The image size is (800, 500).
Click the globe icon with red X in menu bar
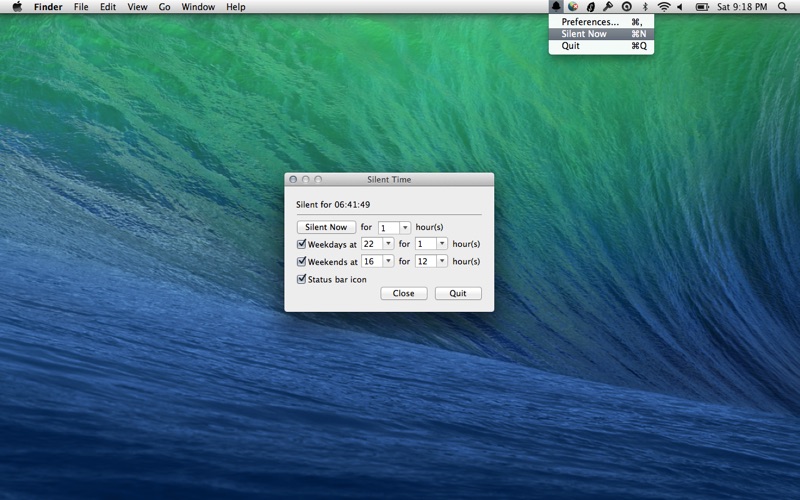(x=573, y=7)
